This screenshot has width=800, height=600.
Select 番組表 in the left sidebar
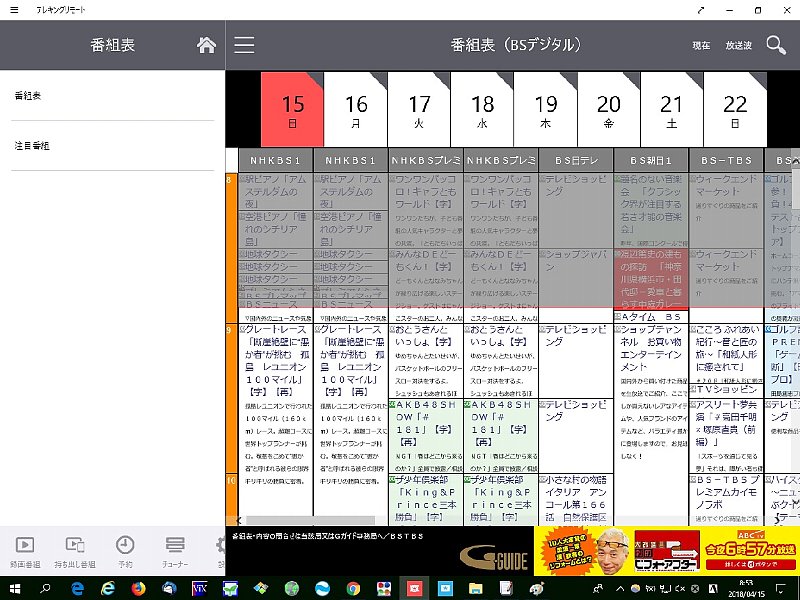[112, 95]
